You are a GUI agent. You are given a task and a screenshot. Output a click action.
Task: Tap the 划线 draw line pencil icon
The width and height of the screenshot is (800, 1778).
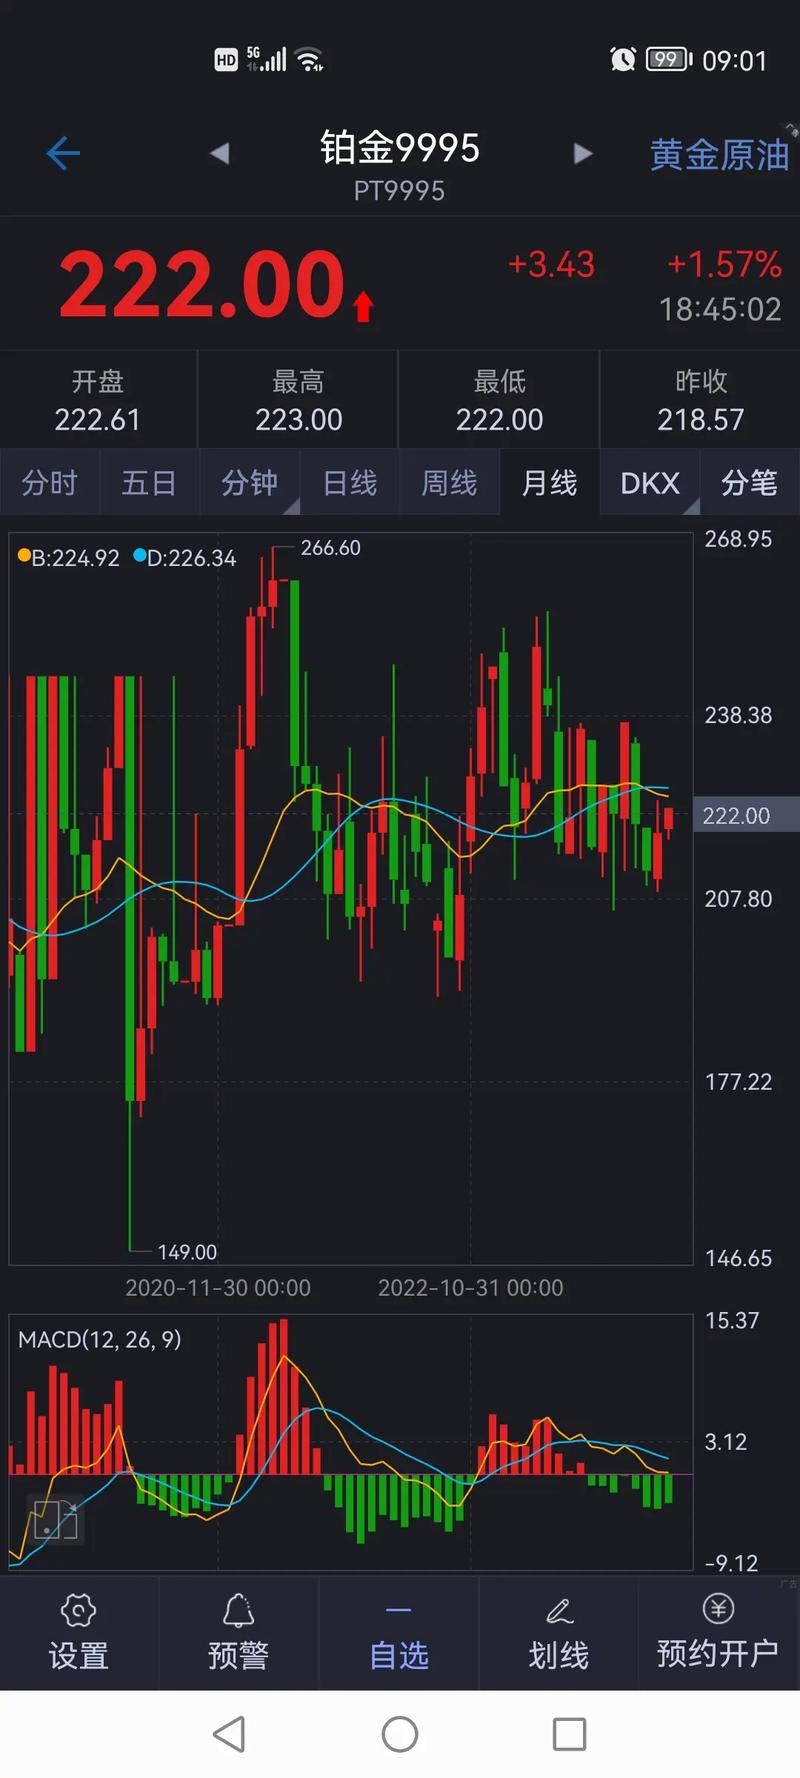(x=559, y=1610)
